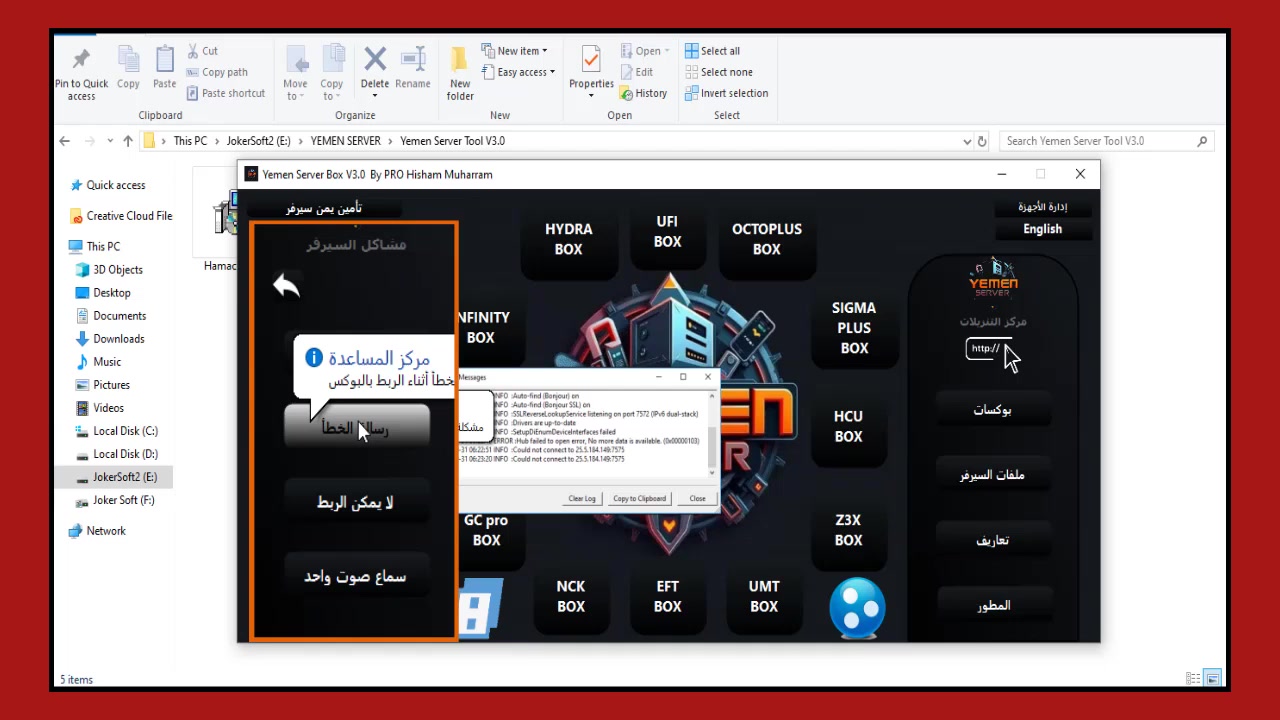Viewport: 1280px width, 720px height.
Task: Click Clear Log in the Messages window
Action: pos(582,498)
